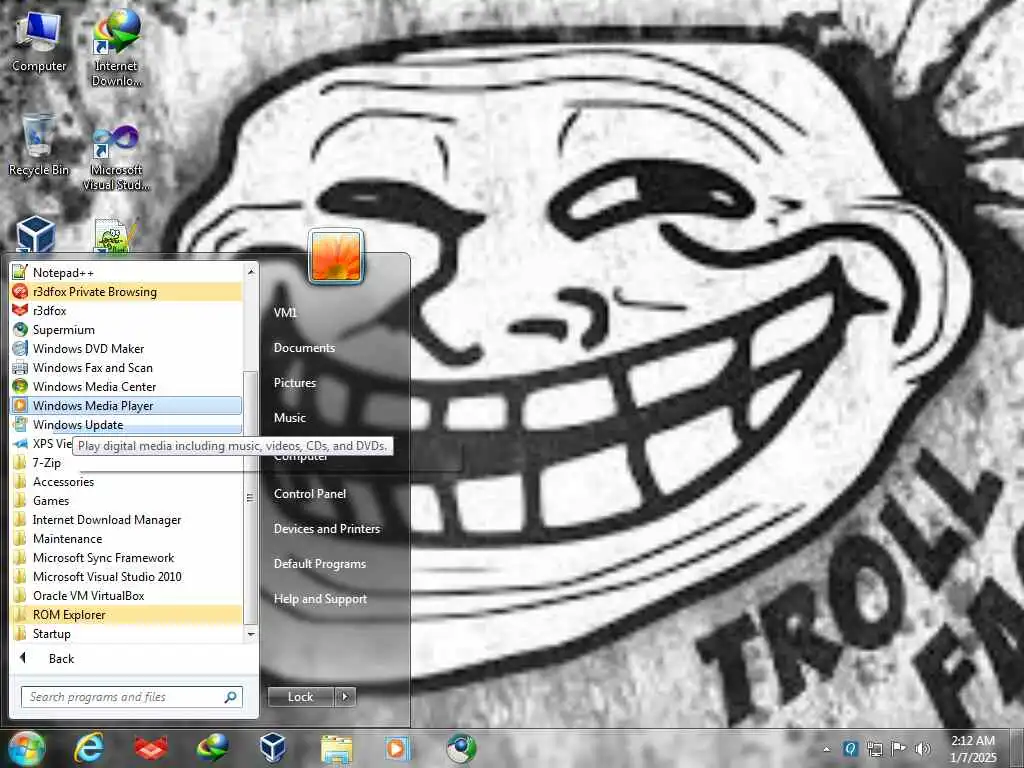Launch r3dfox Private Browsing

[x=126, y=292]
